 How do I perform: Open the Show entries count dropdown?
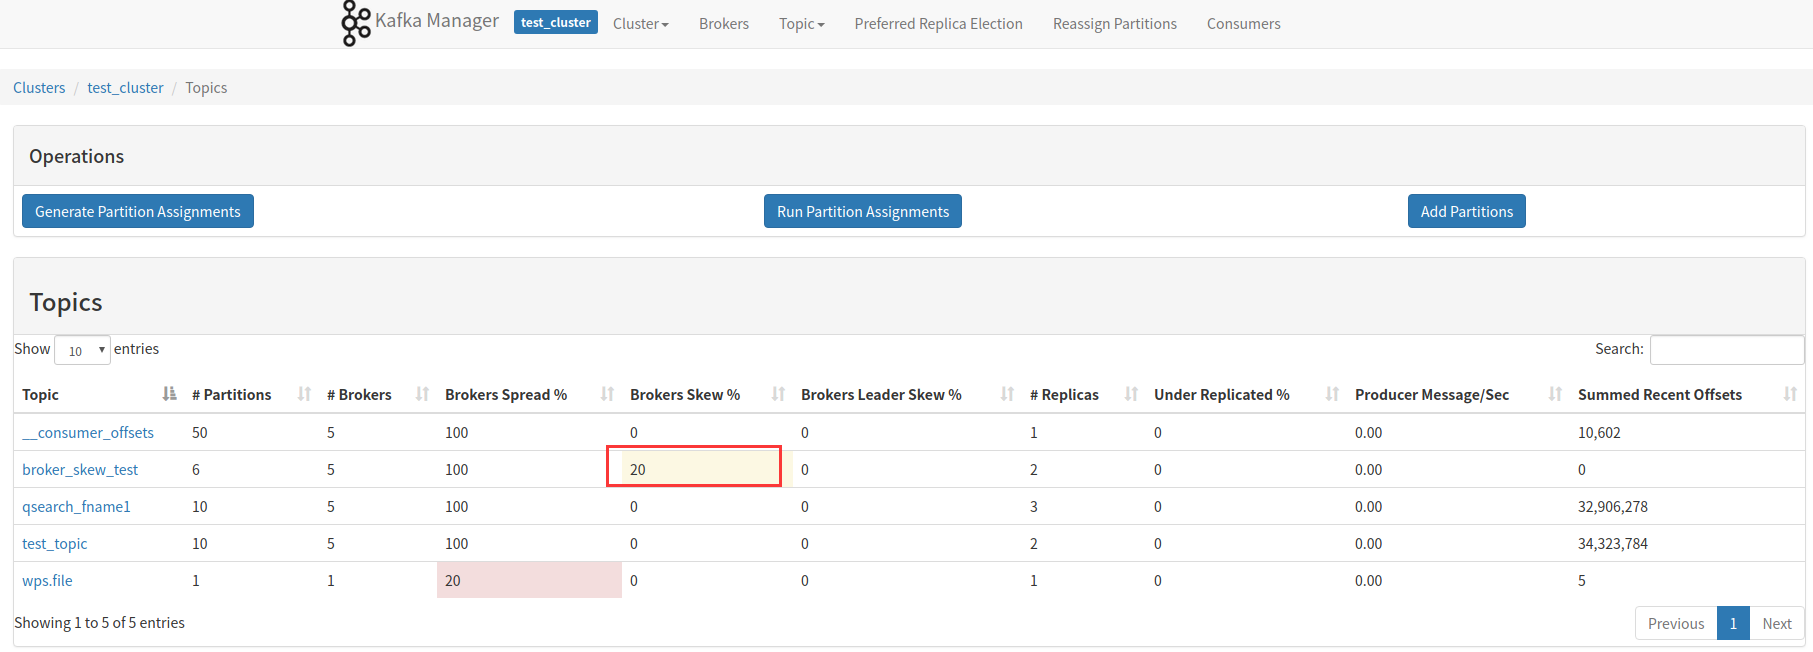point(82,350)
